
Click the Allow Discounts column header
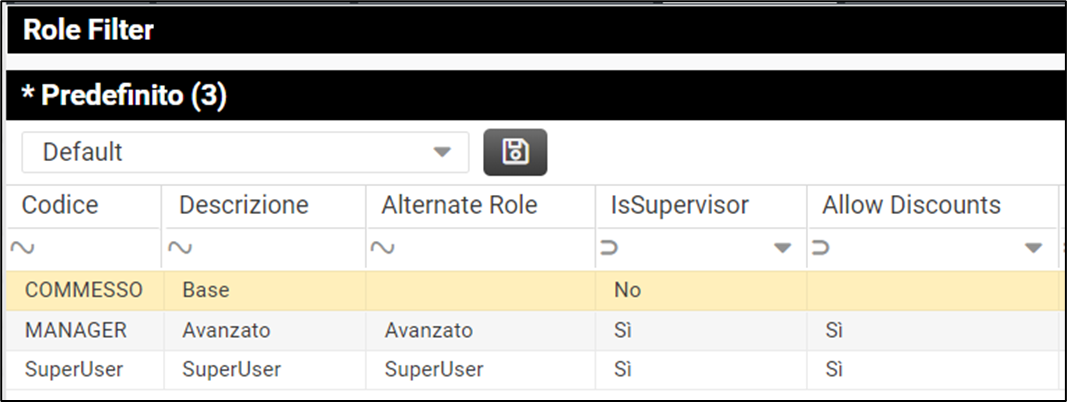pos(911,205)
